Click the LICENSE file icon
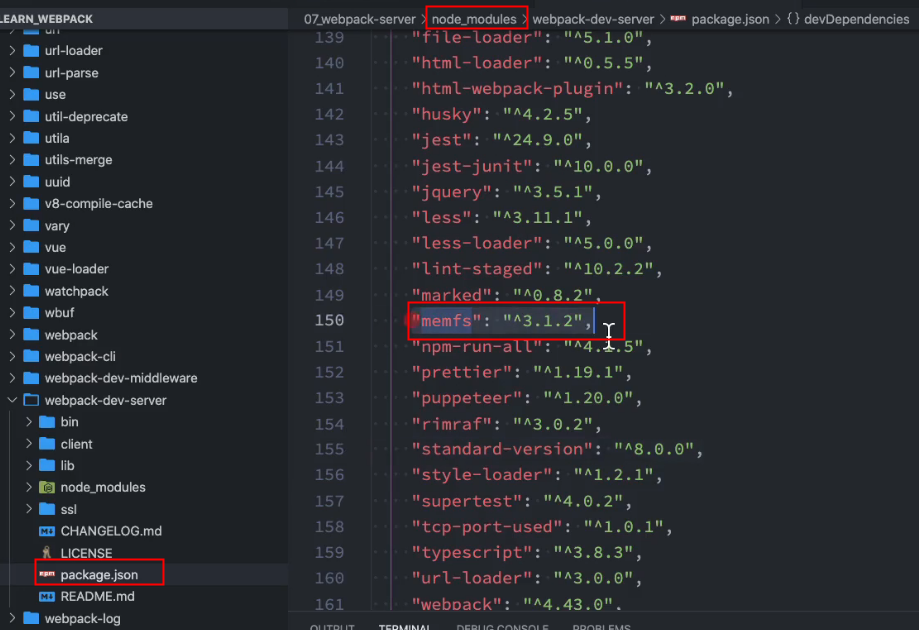919x630 pixels. tap(47, 553)
